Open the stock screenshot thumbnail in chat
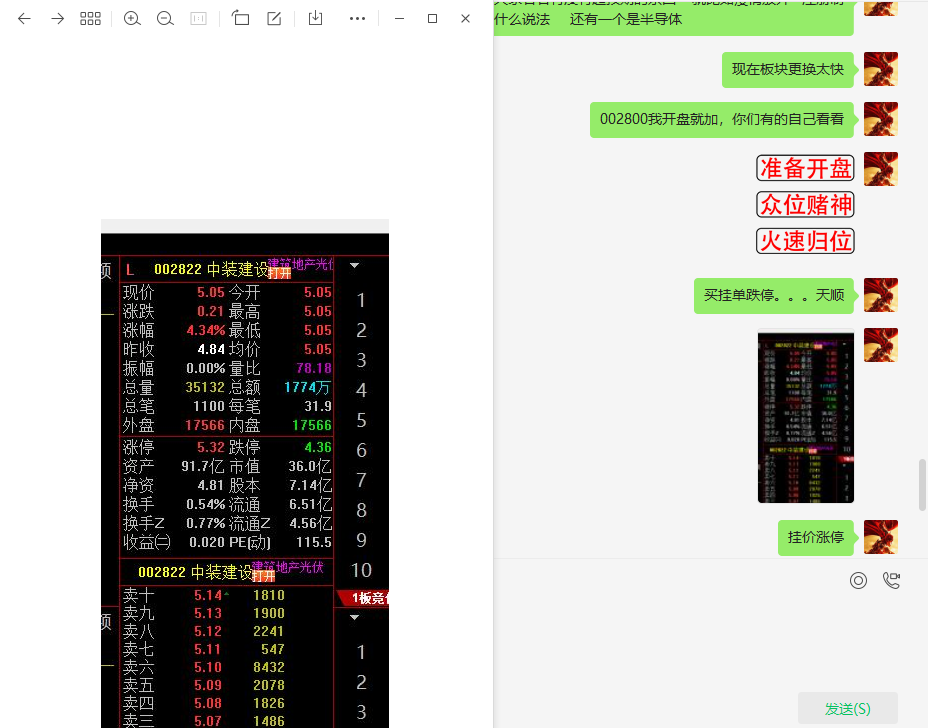 click(805, 417)
